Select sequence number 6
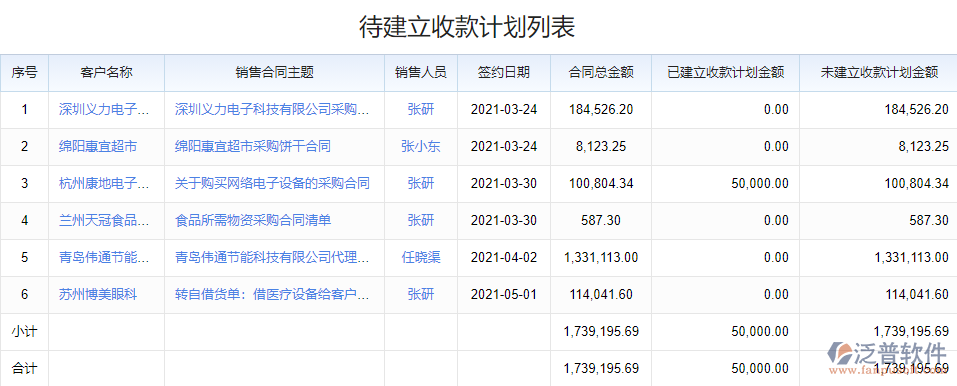Screen dimensions: 957x386 (x=24, y=294)
